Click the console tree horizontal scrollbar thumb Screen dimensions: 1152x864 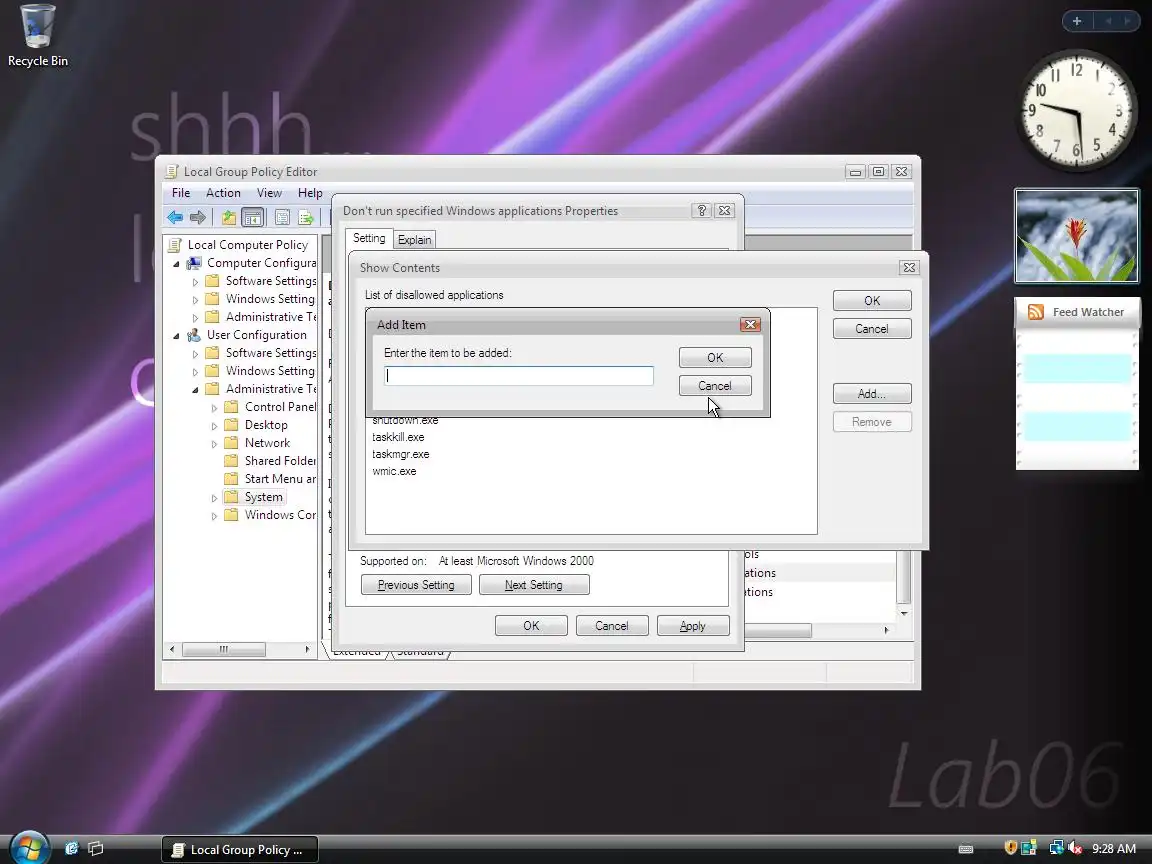223,649
